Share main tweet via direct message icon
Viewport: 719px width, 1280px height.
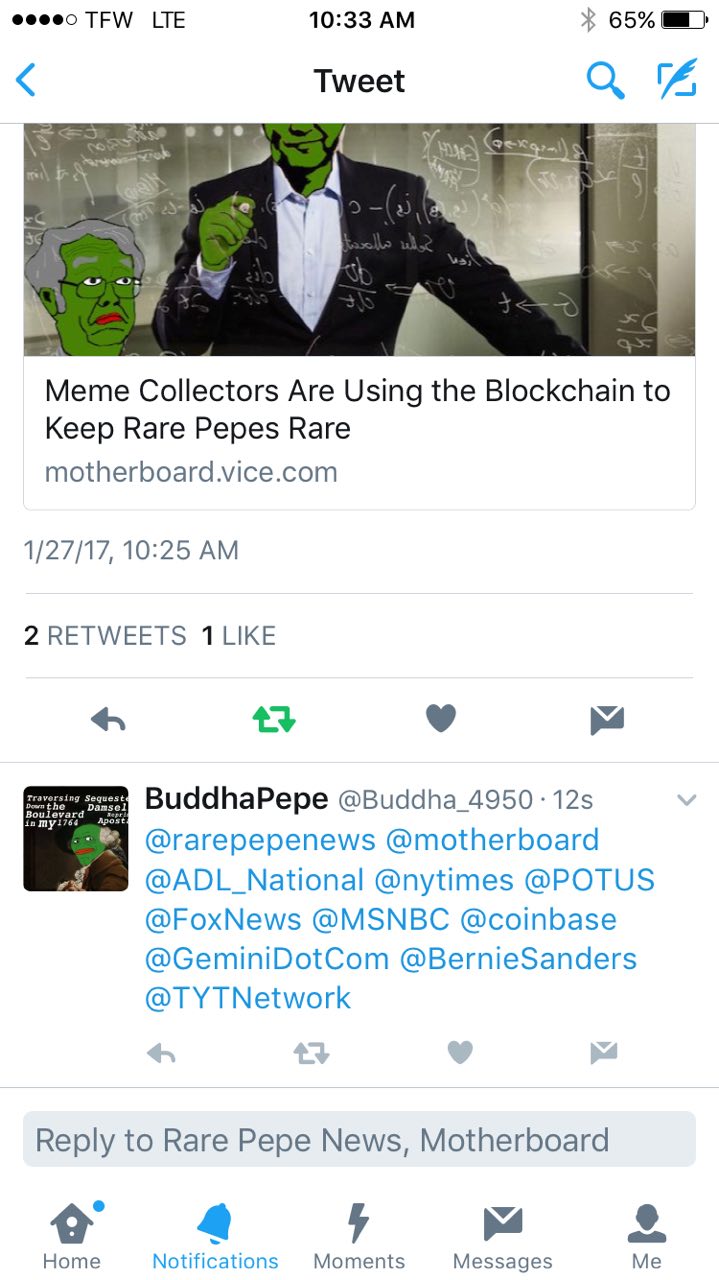click(607, 719)
